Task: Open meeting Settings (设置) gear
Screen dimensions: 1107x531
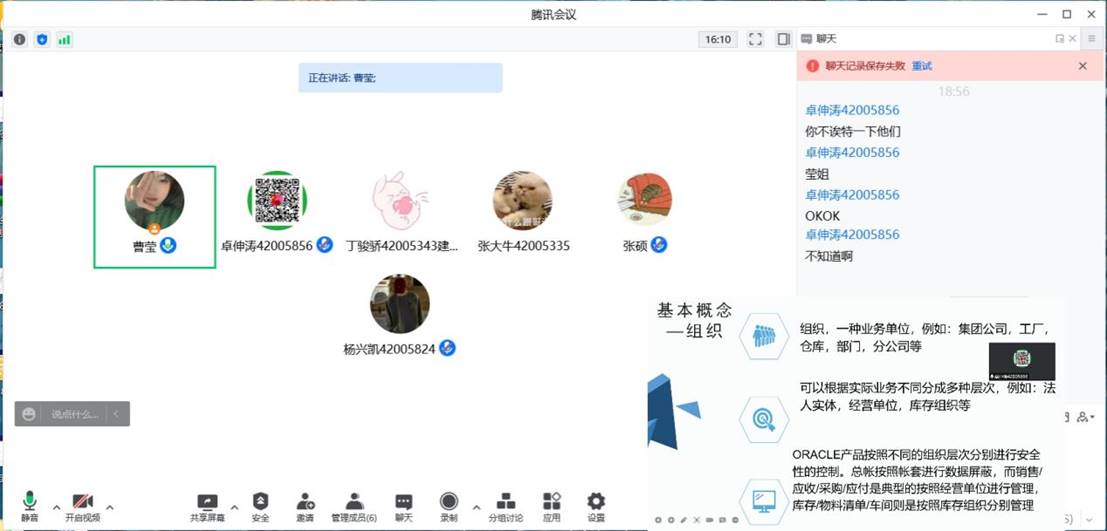Action: pos(596,505)
